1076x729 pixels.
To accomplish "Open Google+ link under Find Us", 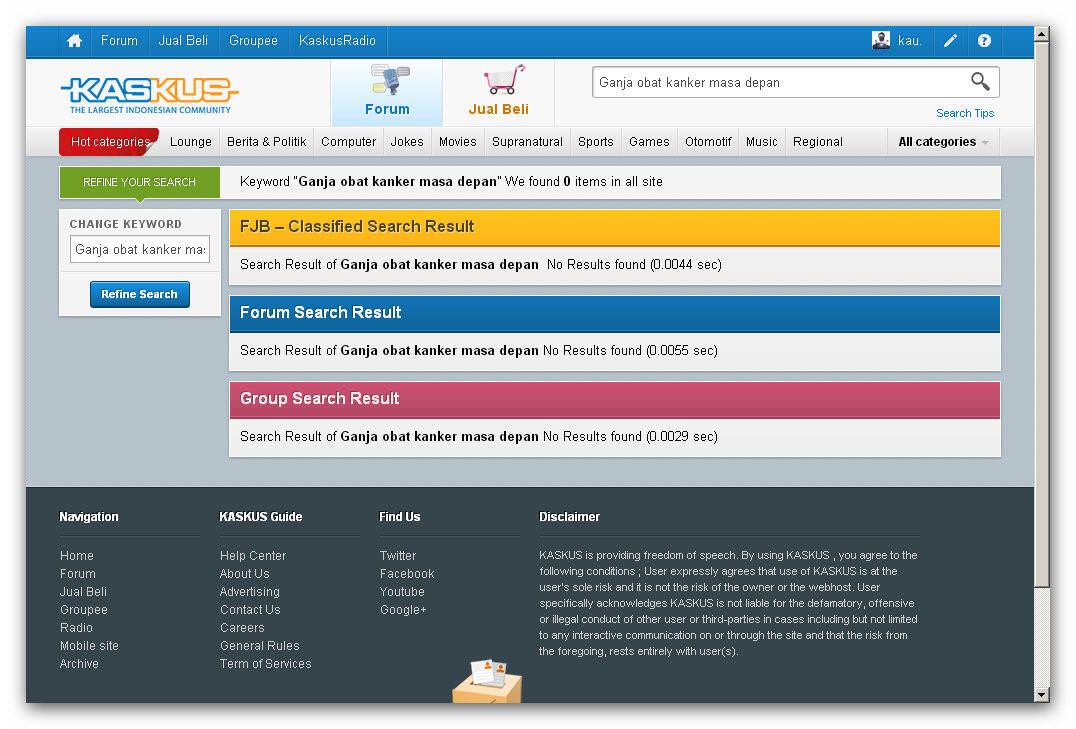I will (404, 610).
